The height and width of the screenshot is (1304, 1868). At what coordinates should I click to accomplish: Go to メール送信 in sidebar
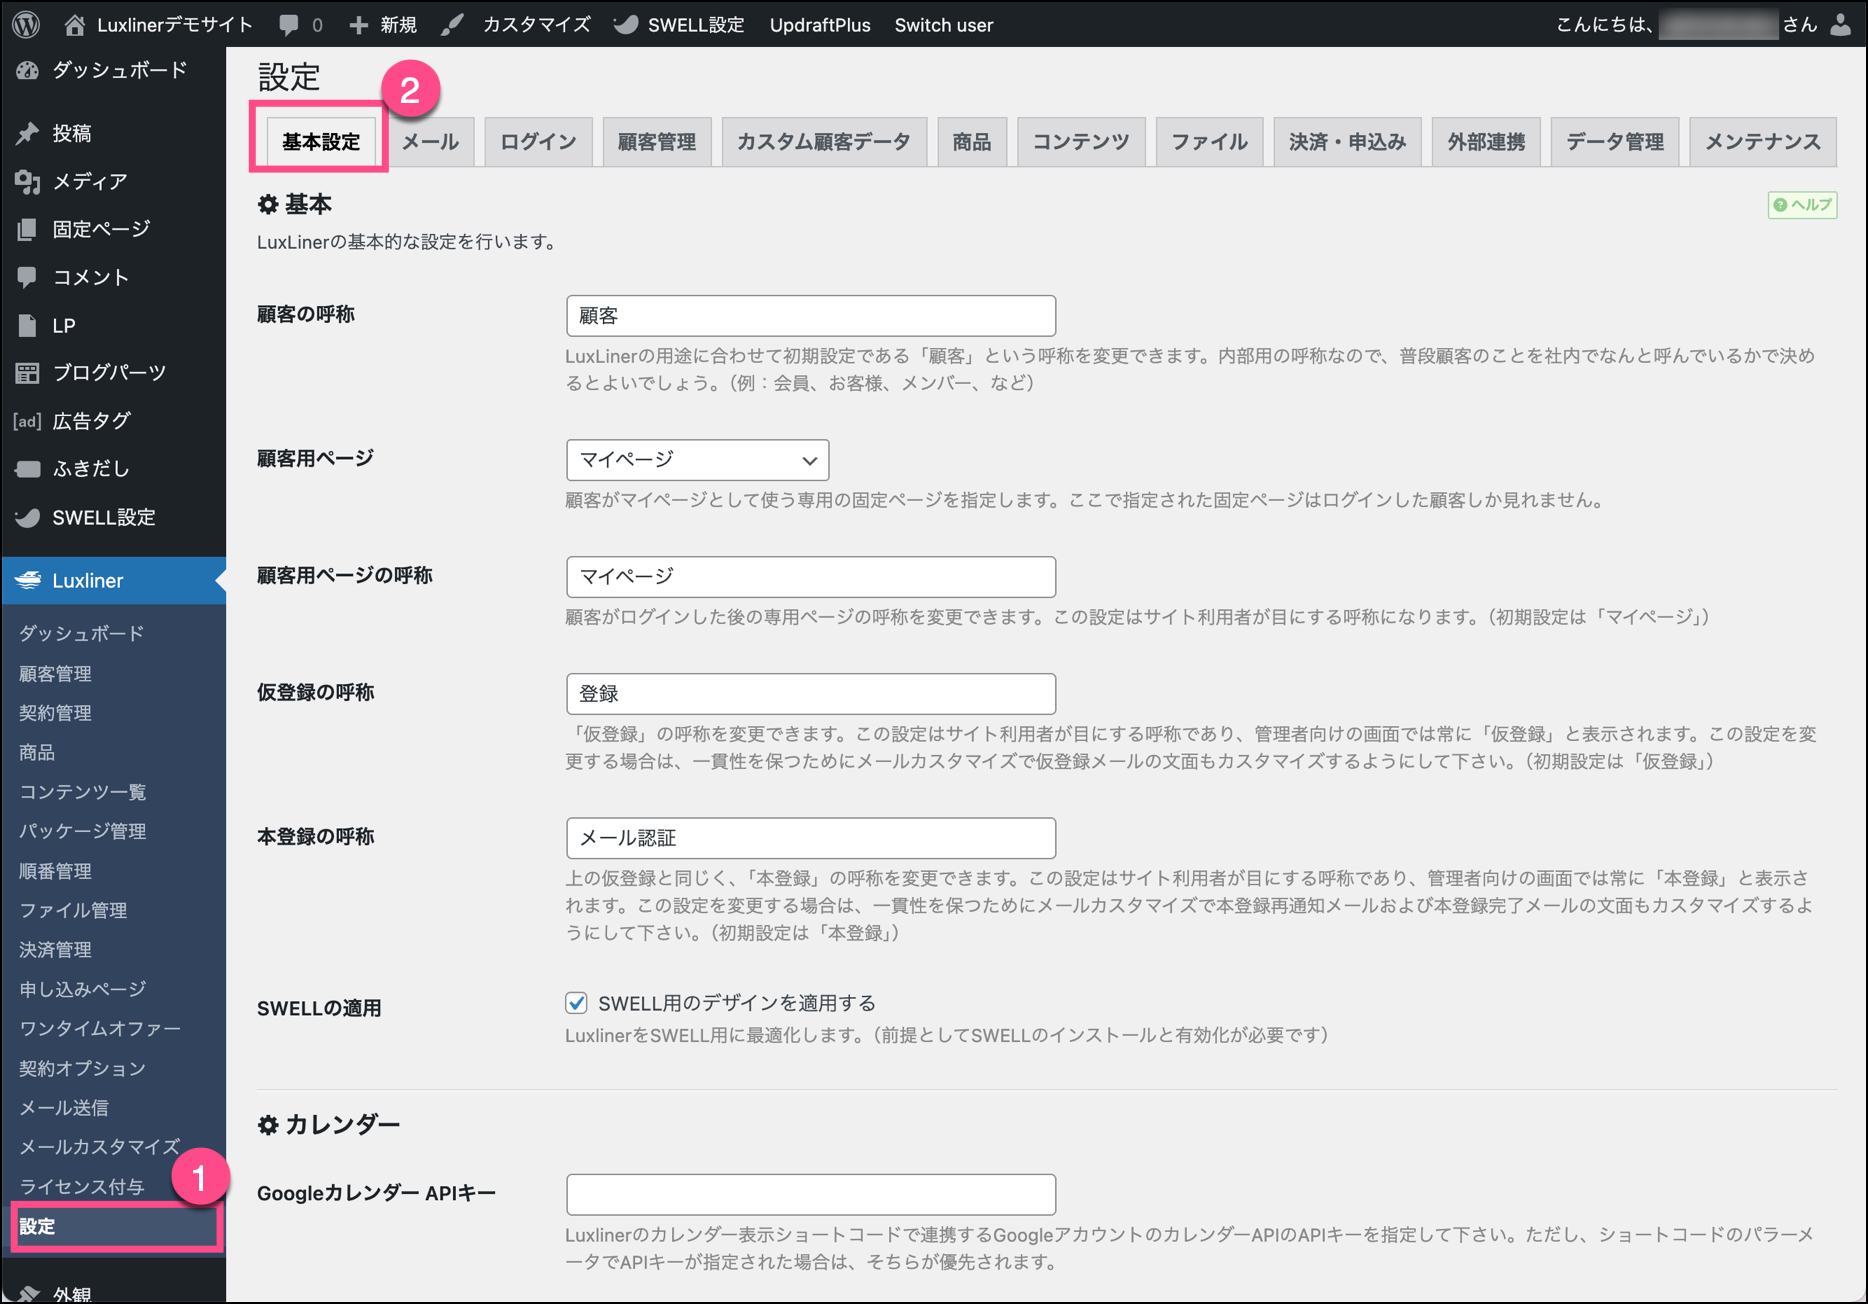[x=64, y=1108]
